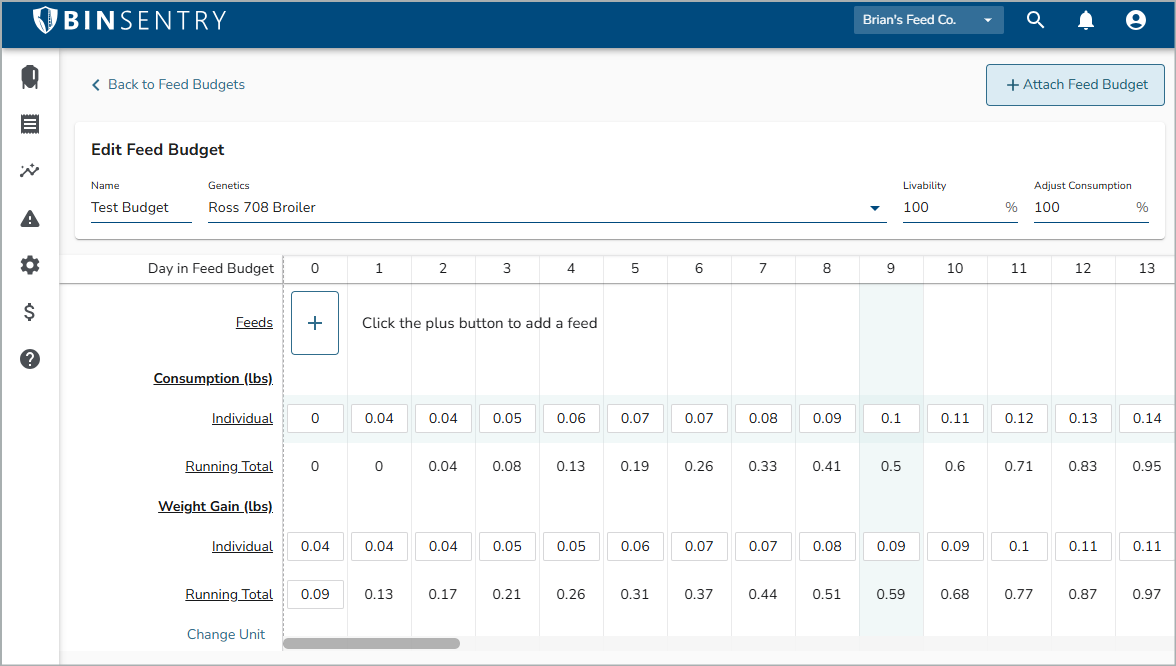Click the plus button to add a feed
1176x666 pixels.
[x=315, y=322]
